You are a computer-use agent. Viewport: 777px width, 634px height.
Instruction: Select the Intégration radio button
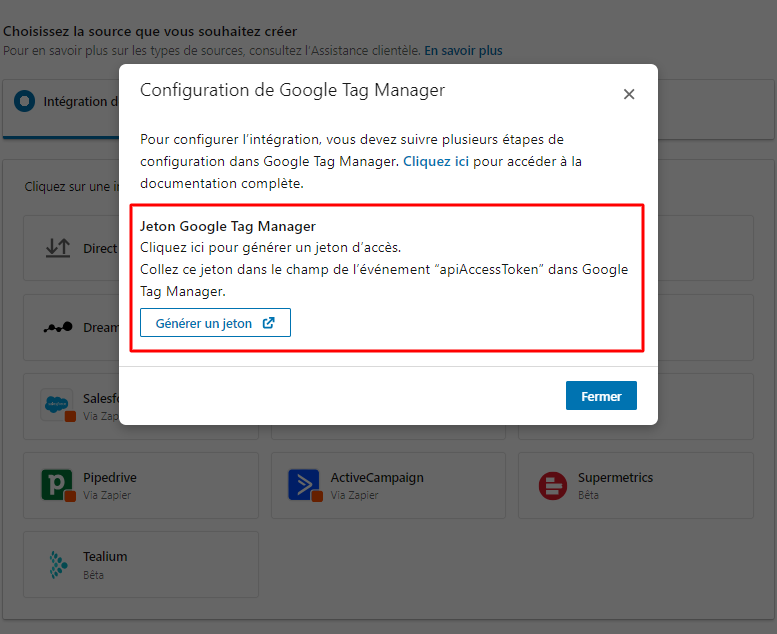[24, 101]
